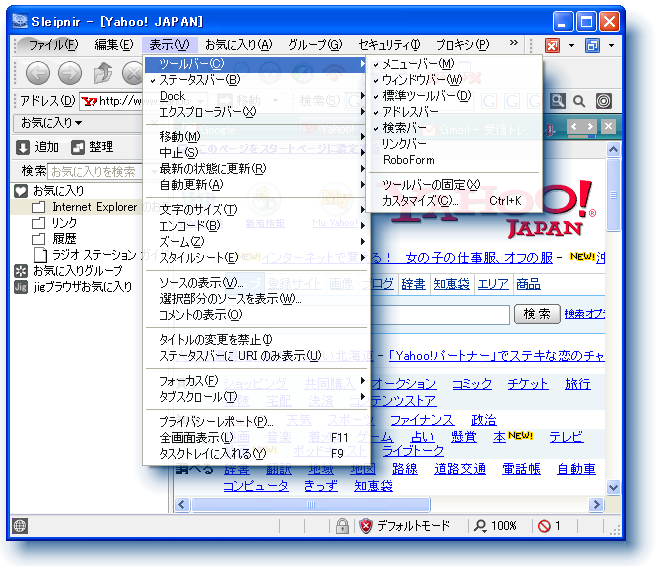Expand the 移動(M) submenu

tap(256, 136)
